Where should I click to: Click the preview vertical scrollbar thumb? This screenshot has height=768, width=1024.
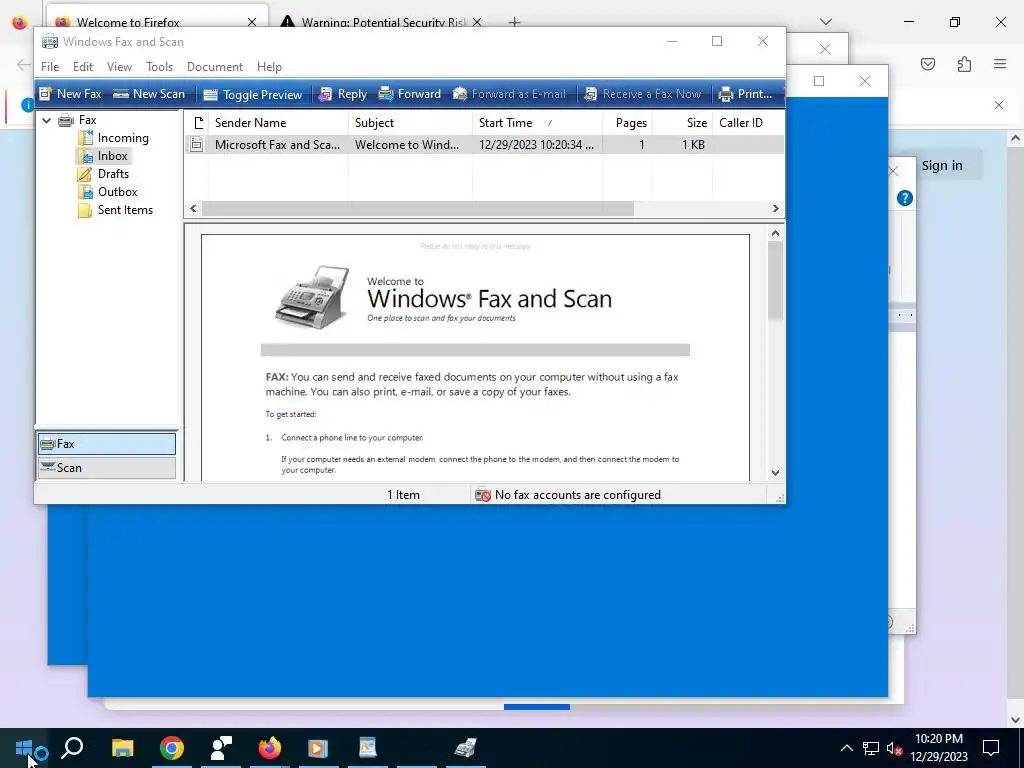(775, 281)
